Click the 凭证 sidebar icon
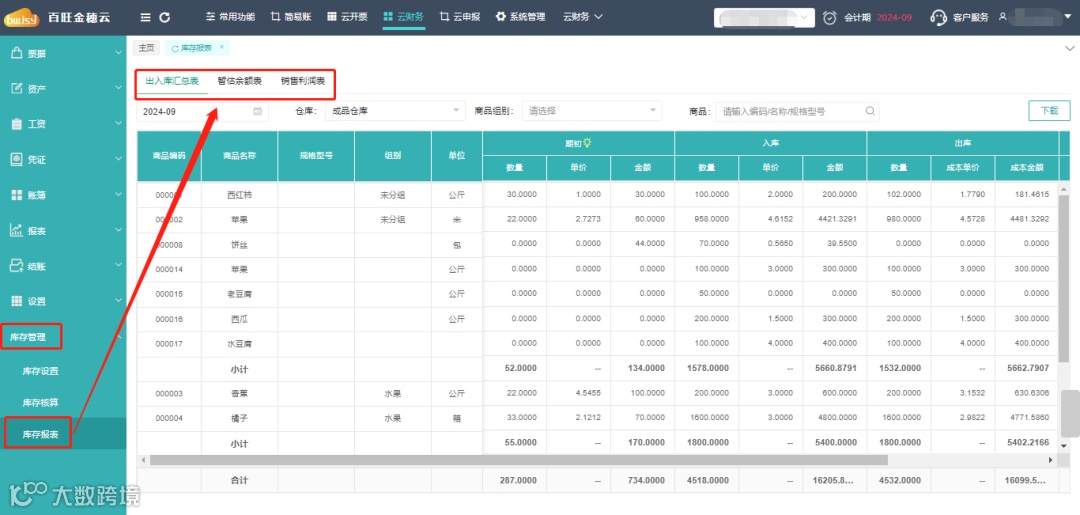 click(x=17, y=160)
